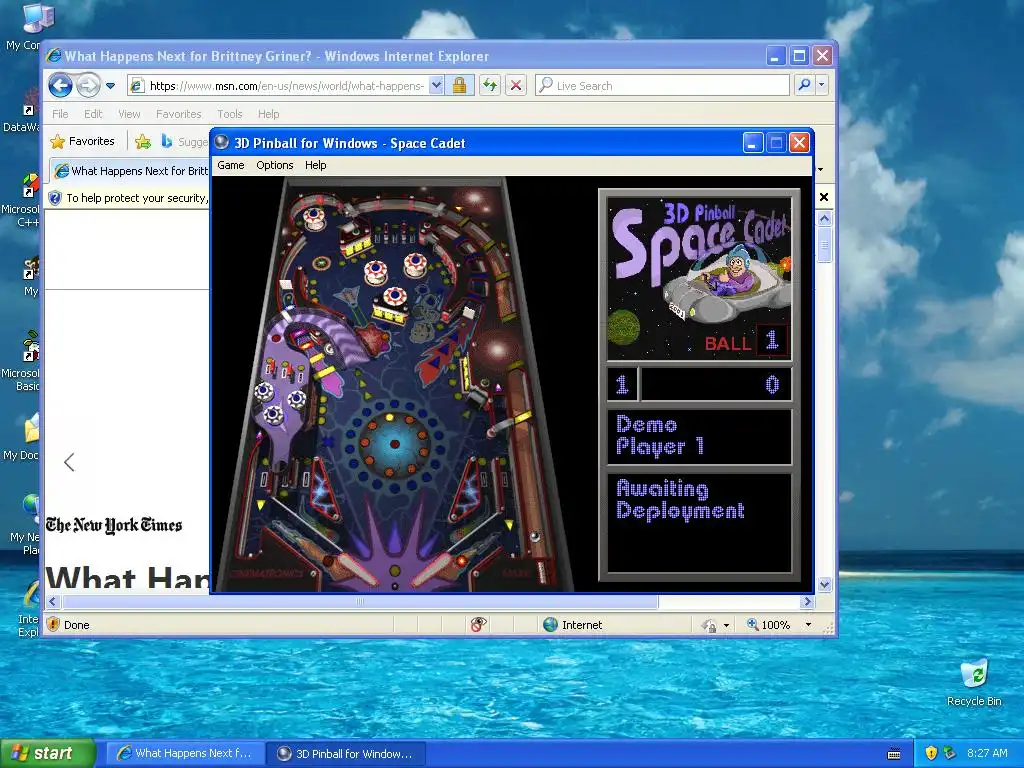Switch to What Happens Next taskbar button
Image resolution: width=1024 pixels, height=768 pixels.
click(185, 753)
